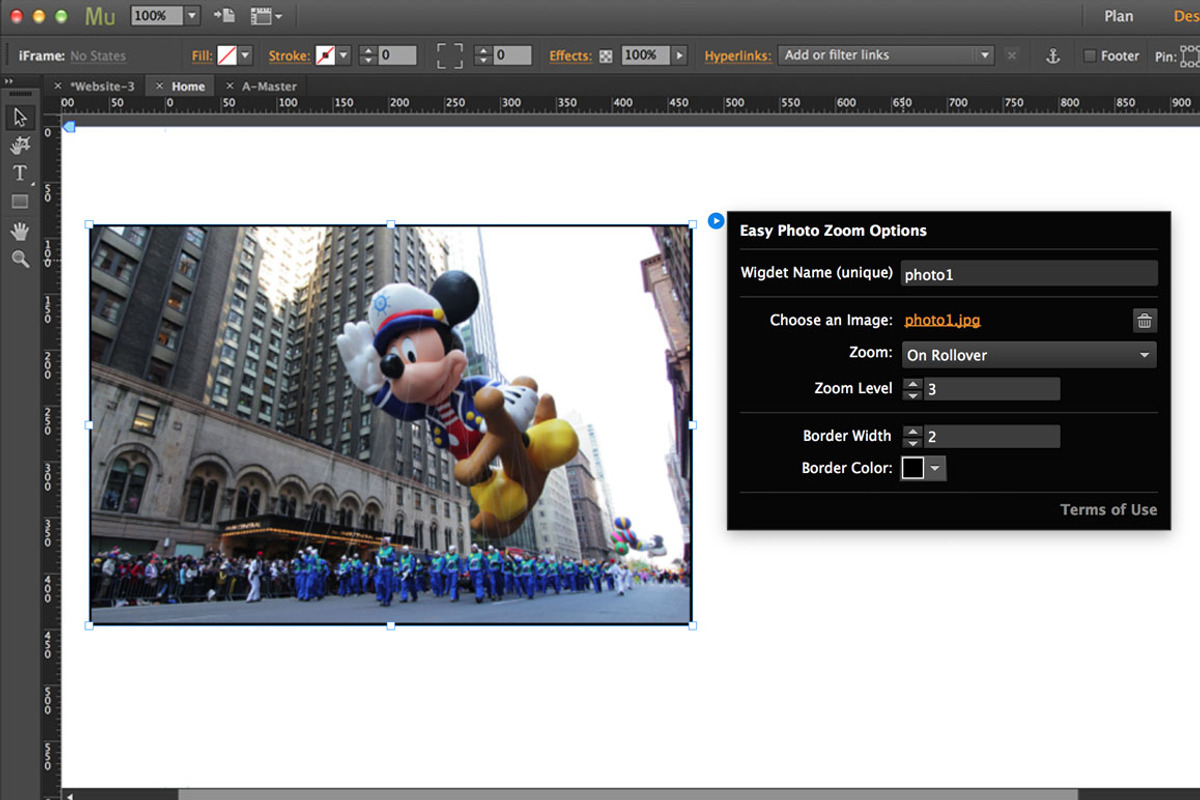
Task: Open the Effects panel link
Action: [x=571, y=56]
